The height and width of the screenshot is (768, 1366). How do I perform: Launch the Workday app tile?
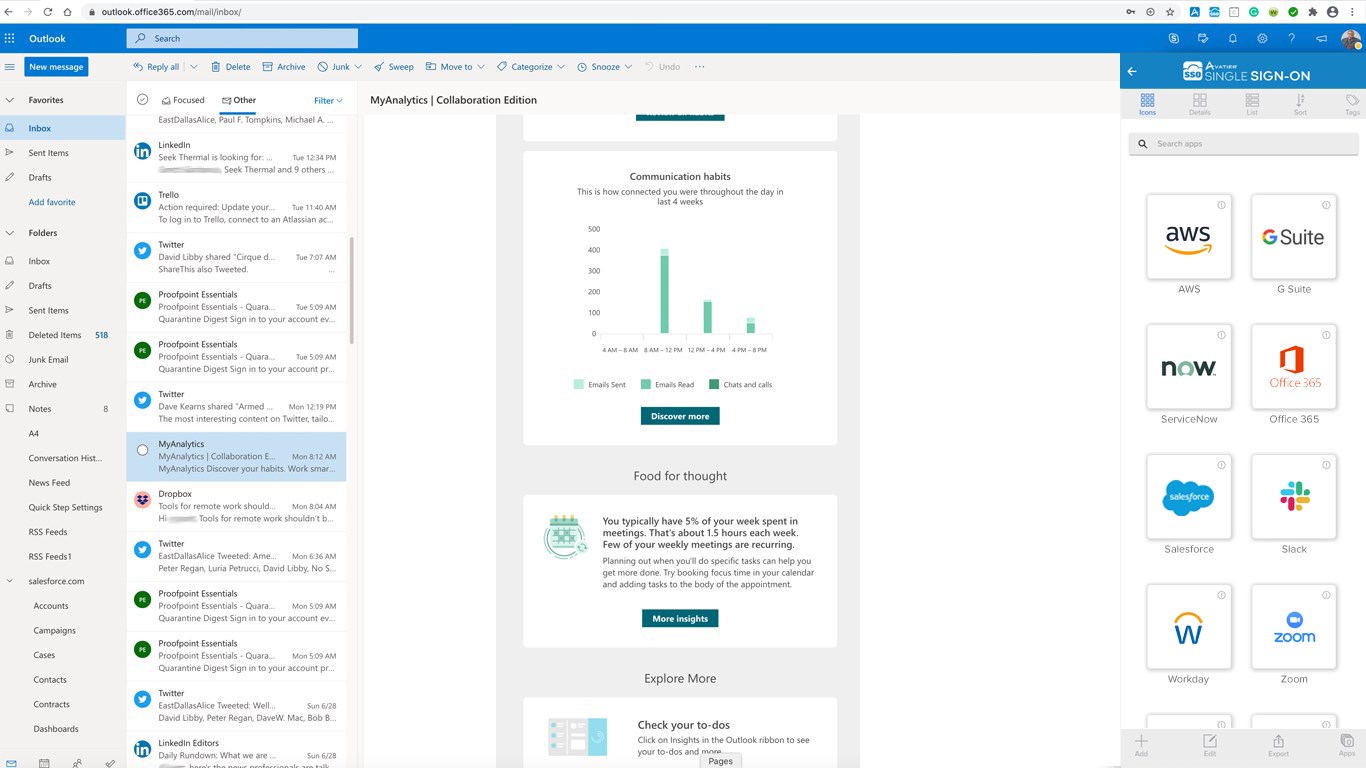[x=1189, y=627]
